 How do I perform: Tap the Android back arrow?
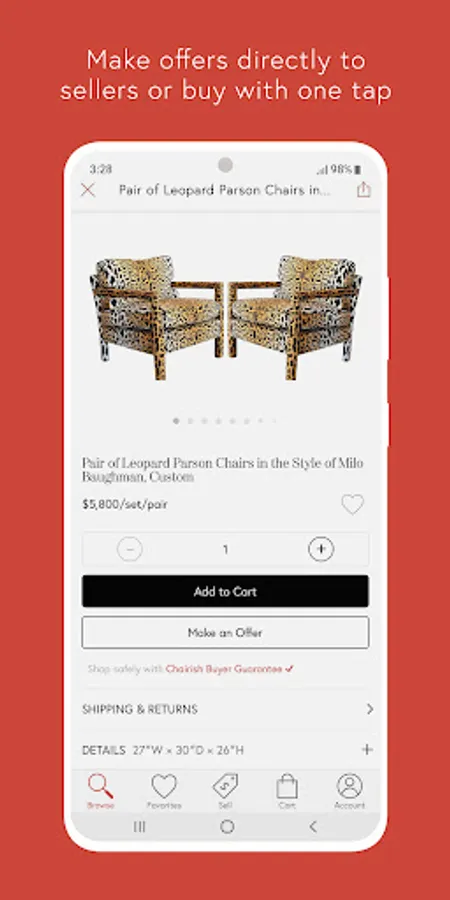pos(313,827)
